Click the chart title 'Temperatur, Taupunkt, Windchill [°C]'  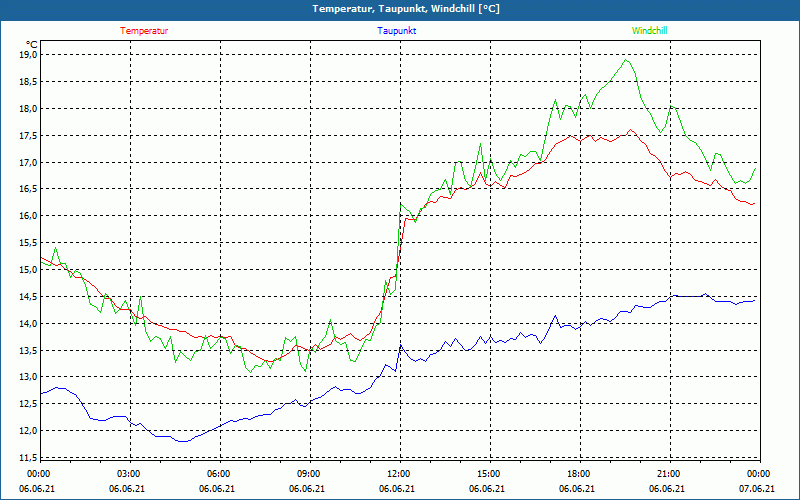point(406,9)
